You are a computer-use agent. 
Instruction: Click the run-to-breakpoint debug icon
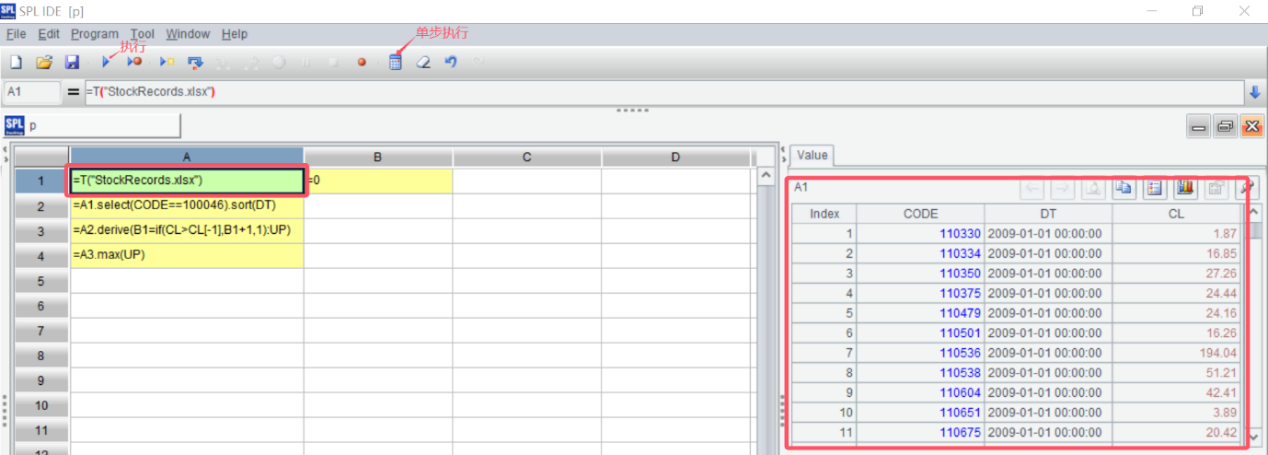tap(135, 62)
